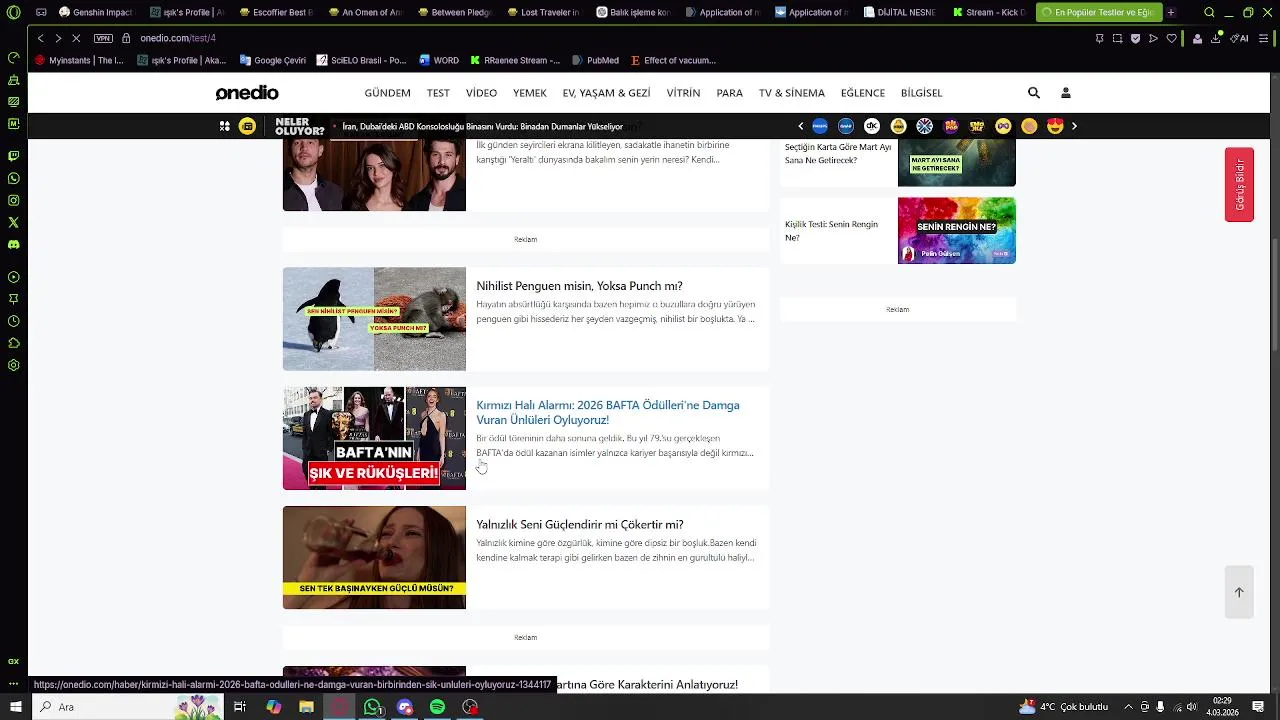Open the grid icon beside Neler Oluyor

coord(225,126)
